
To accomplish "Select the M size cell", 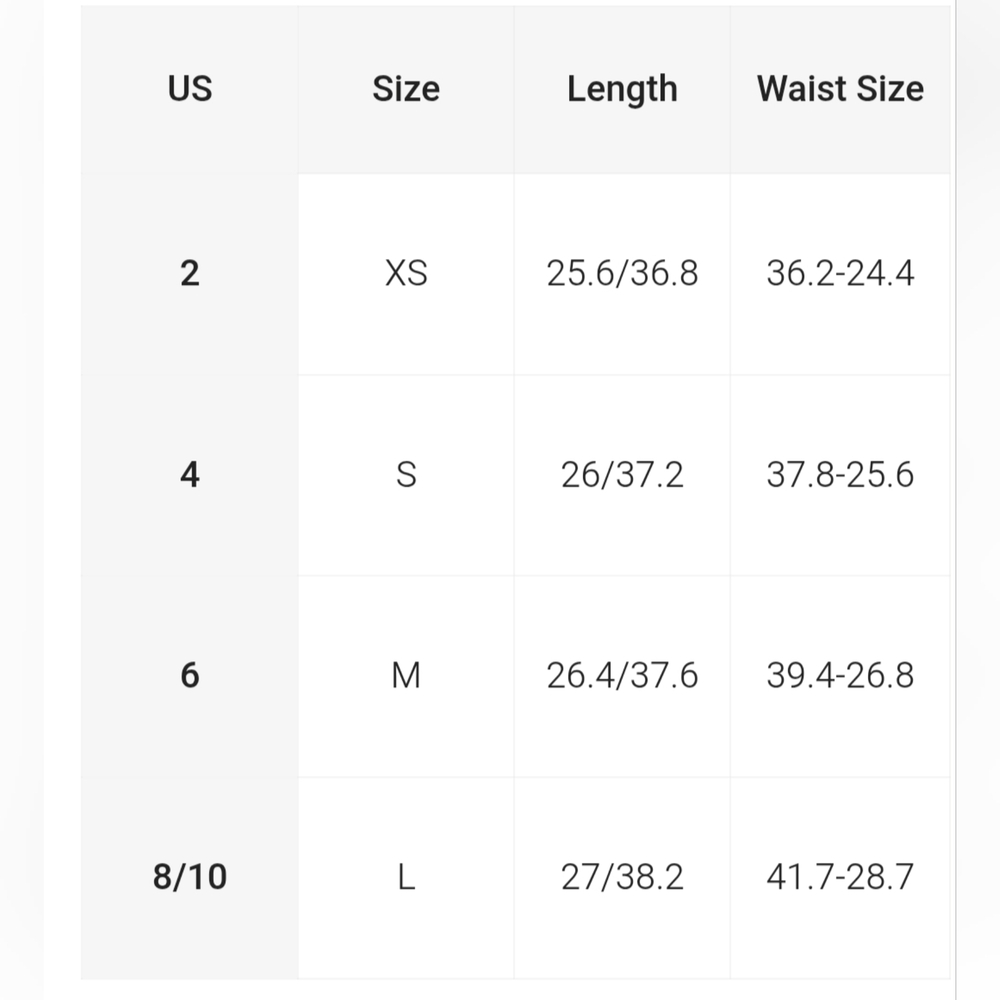I will [406, 675].
